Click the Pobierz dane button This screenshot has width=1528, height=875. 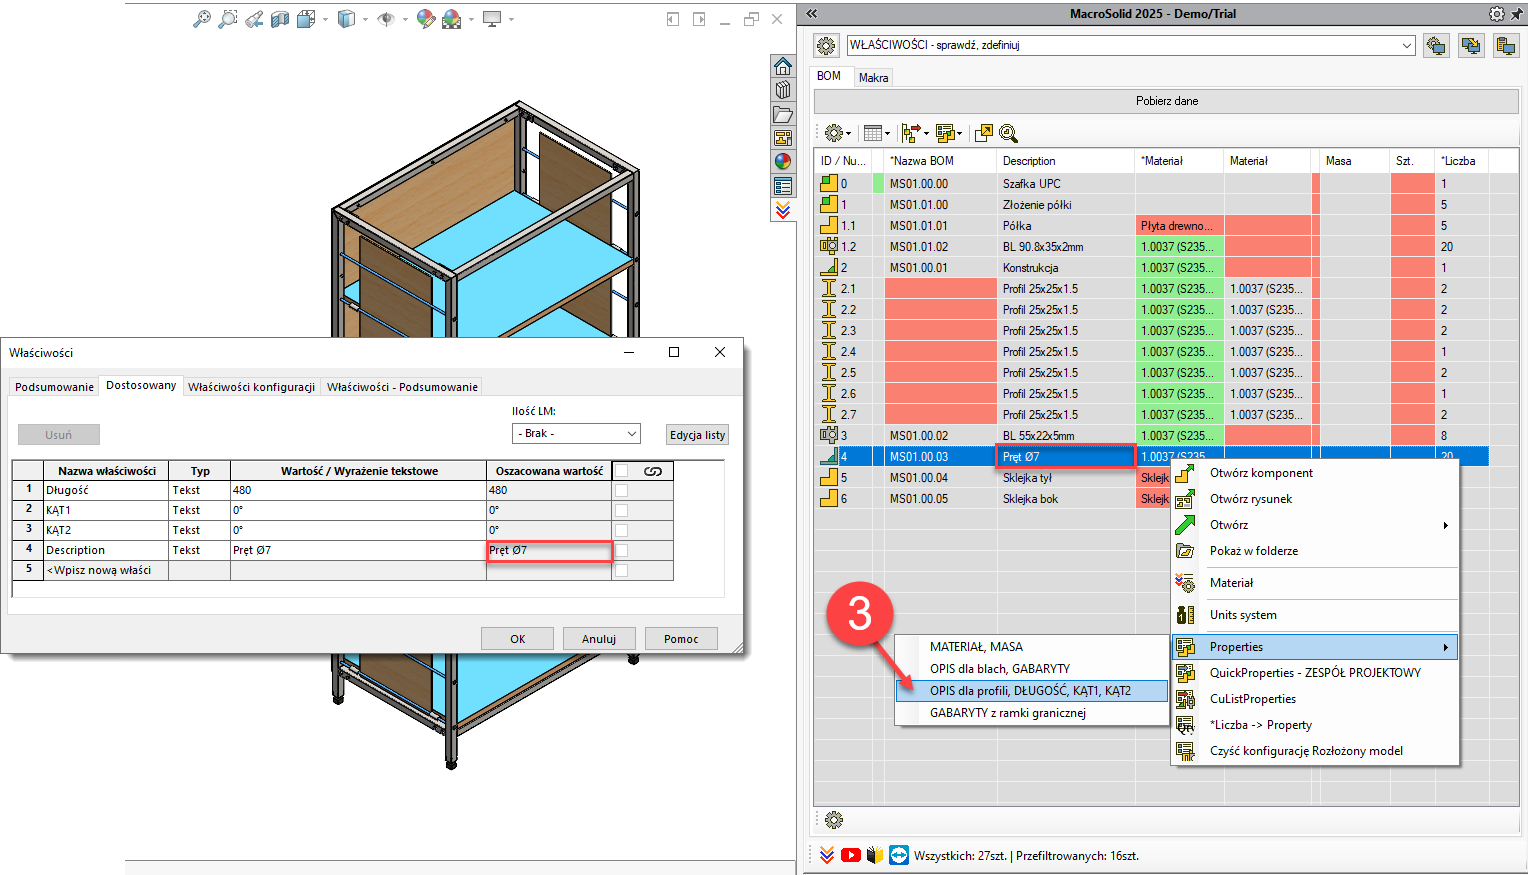click(x=1166, y=101)
